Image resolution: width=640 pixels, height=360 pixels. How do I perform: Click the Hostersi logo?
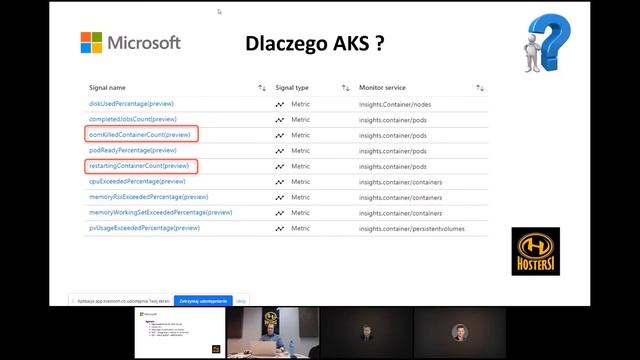(x=536, y=251)
